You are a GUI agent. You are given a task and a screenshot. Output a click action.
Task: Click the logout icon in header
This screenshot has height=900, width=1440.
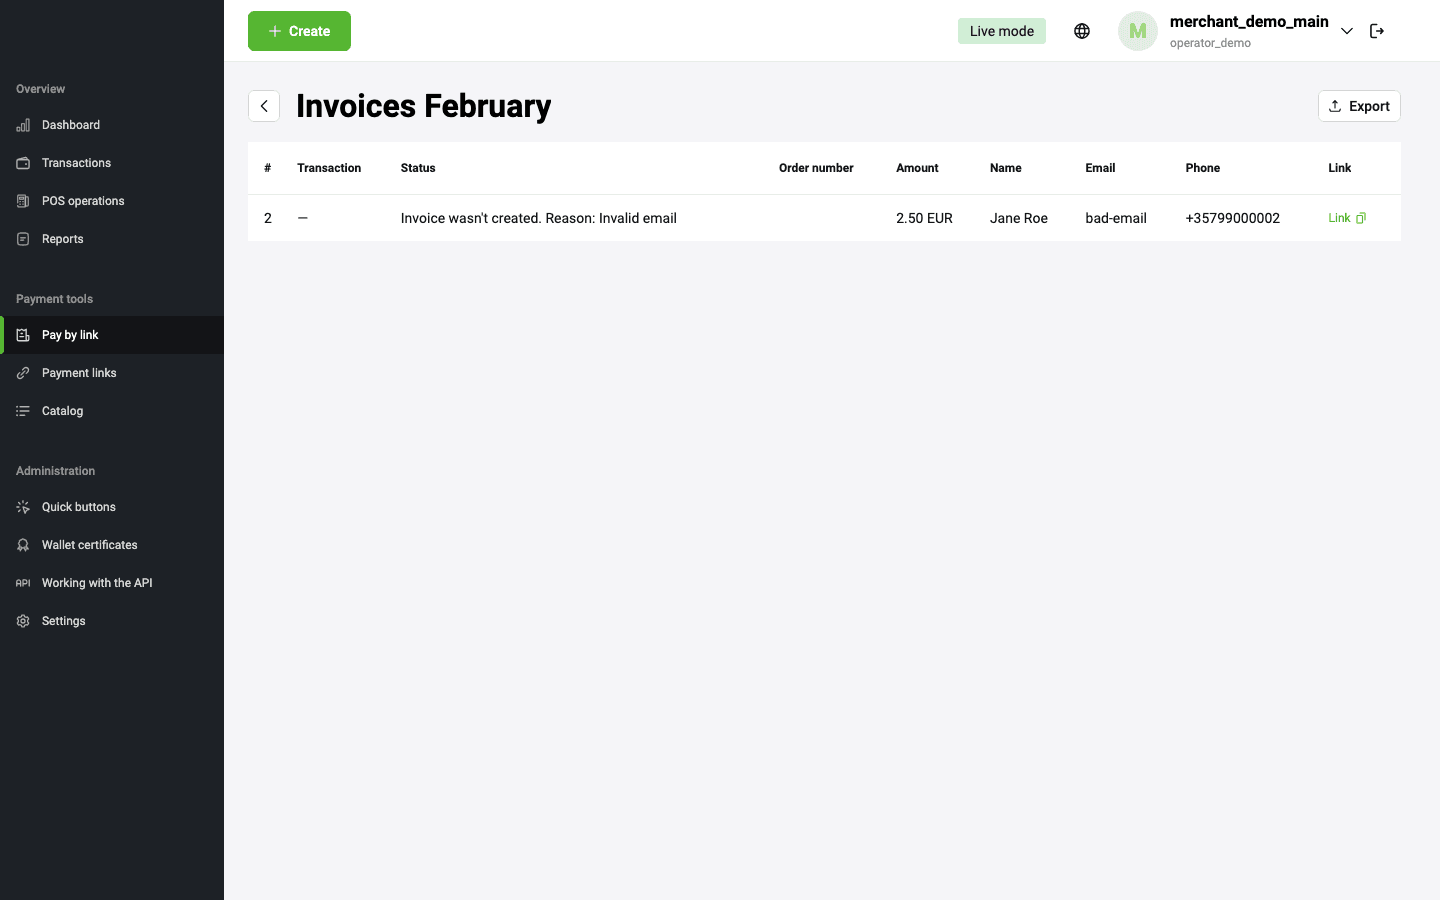pos(1377,31)
